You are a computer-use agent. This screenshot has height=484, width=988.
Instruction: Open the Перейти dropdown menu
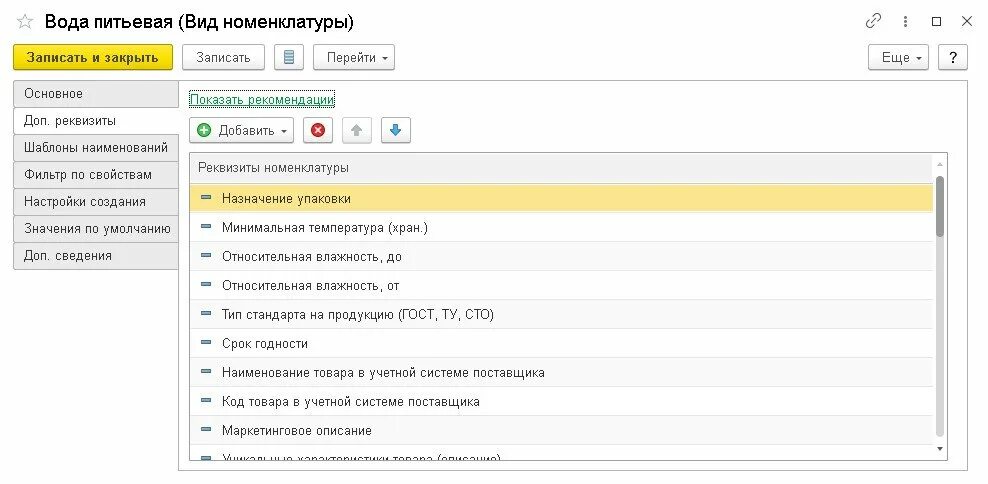pos(354,57)
